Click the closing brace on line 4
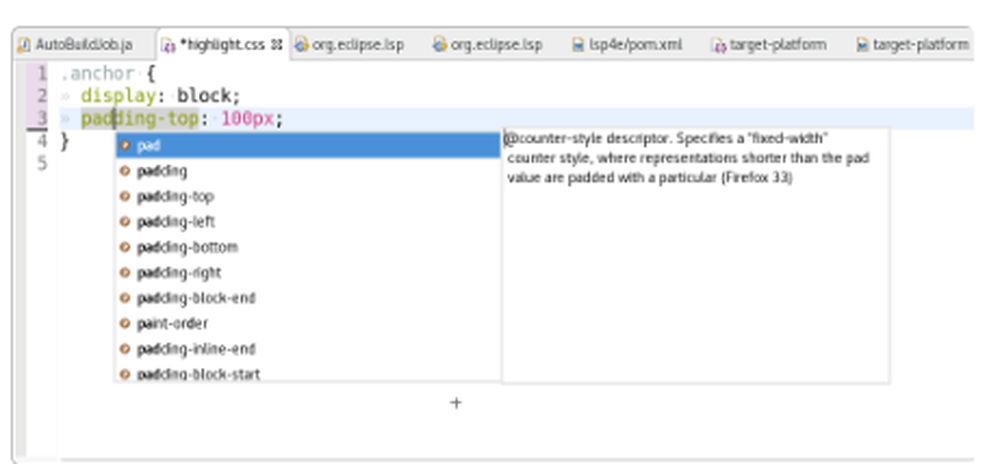The width and height of the screenshot is (1000, 464). click(x=64, y=141)
